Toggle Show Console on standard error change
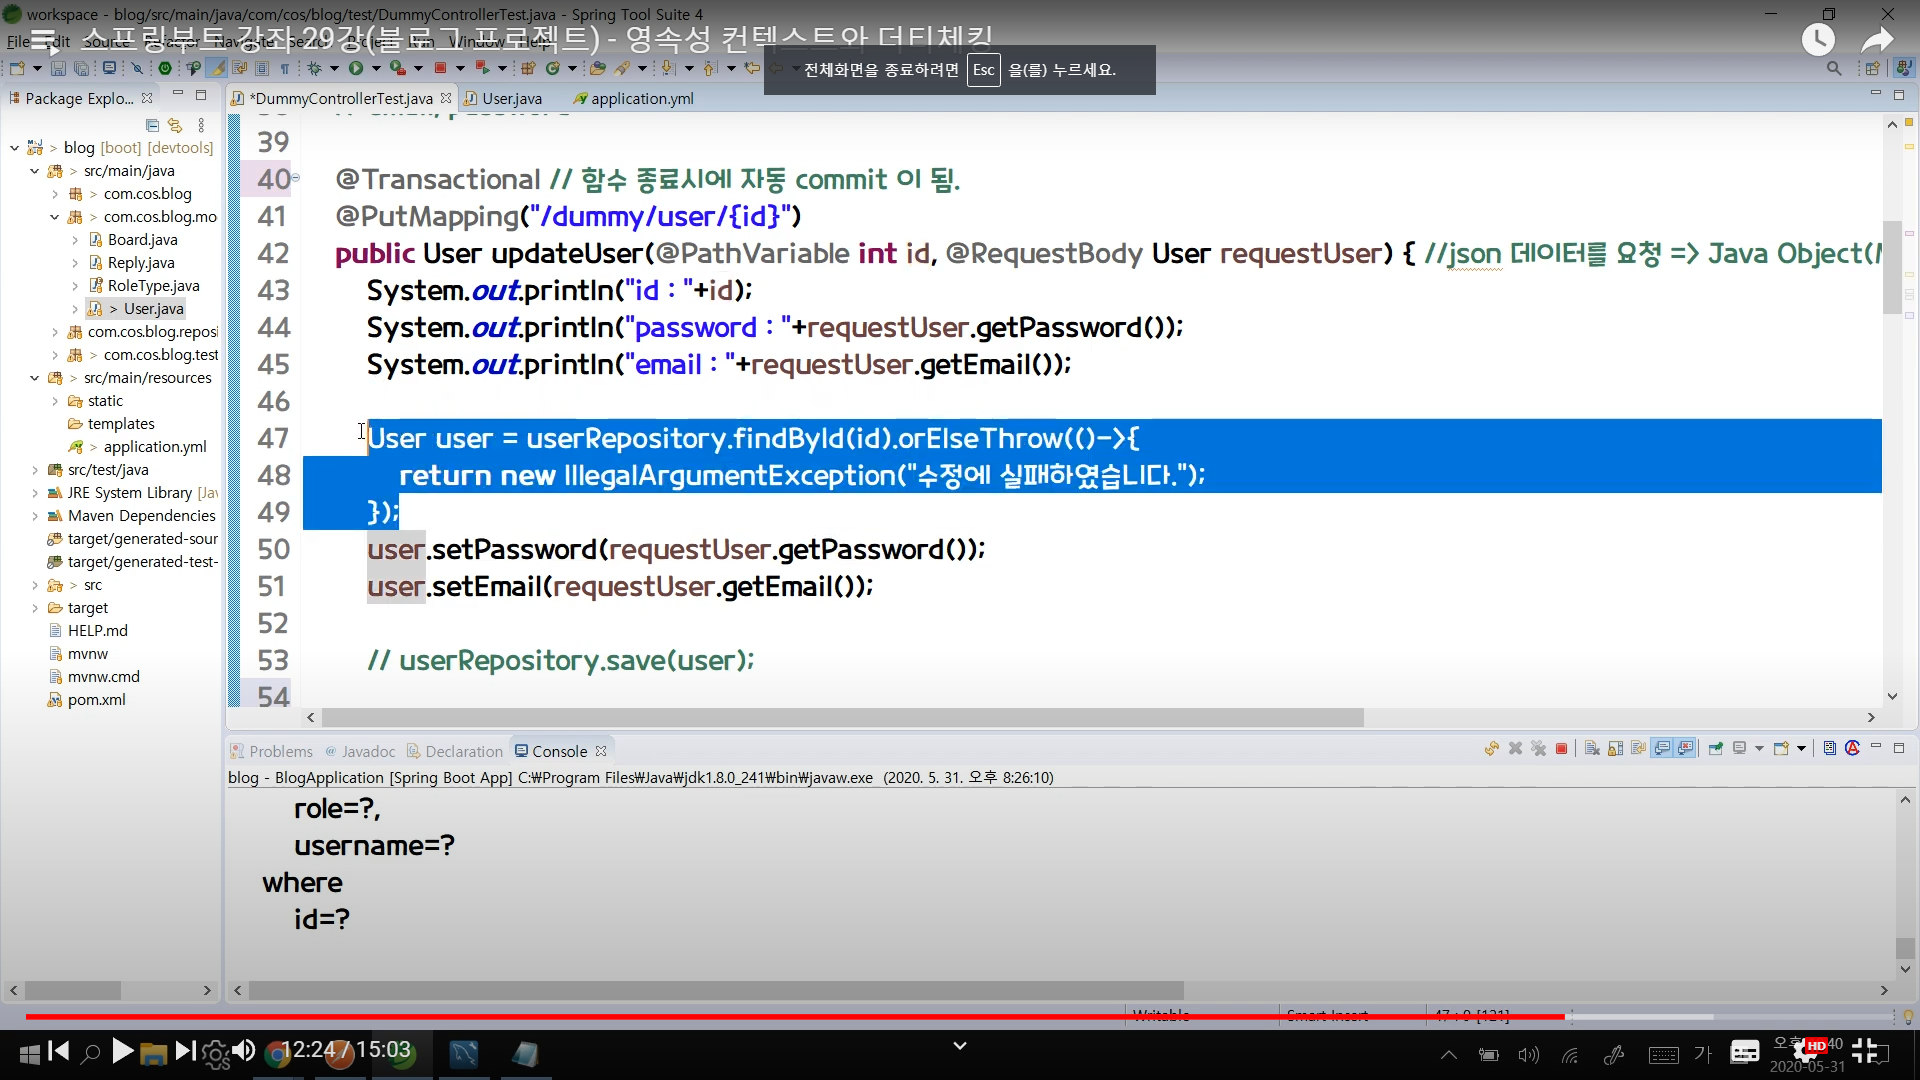The image size is (1920, 1080). pos(1686,748)
